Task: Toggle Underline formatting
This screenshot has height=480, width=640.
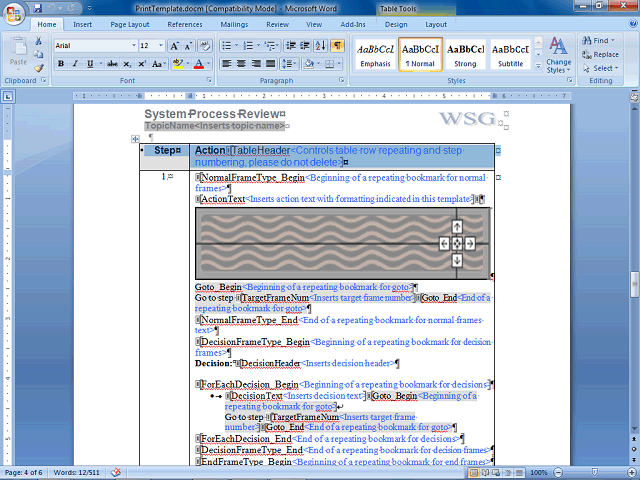Action: (90, 64)
